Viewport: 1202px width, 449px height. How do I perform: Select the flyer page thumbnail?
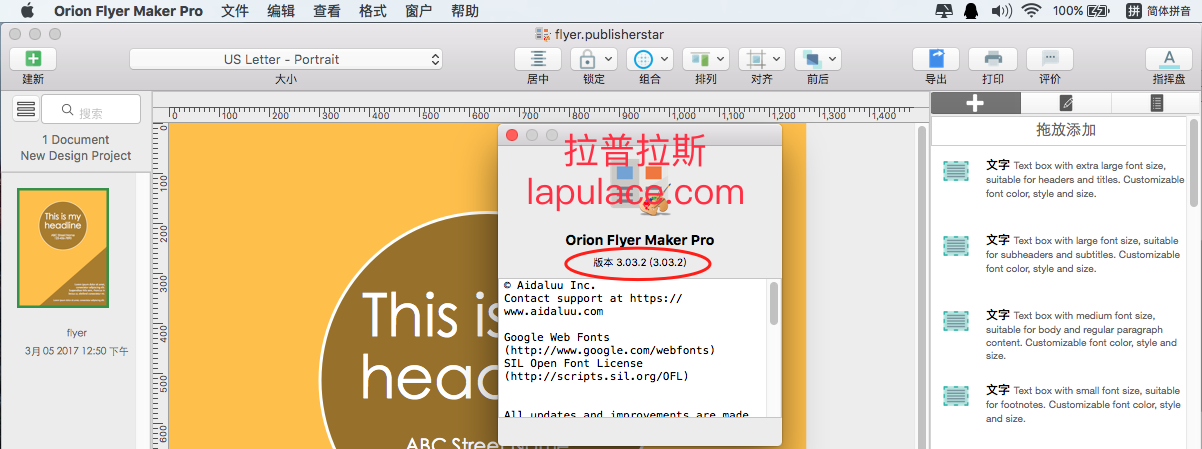pos(63,248)
